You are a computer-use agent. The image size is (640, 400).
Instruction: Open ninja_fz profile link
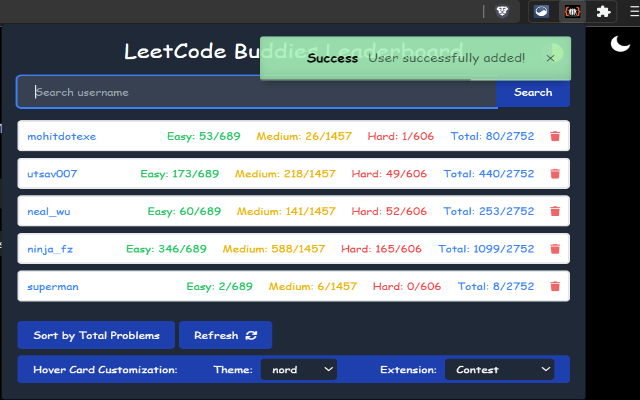[50, 249]
